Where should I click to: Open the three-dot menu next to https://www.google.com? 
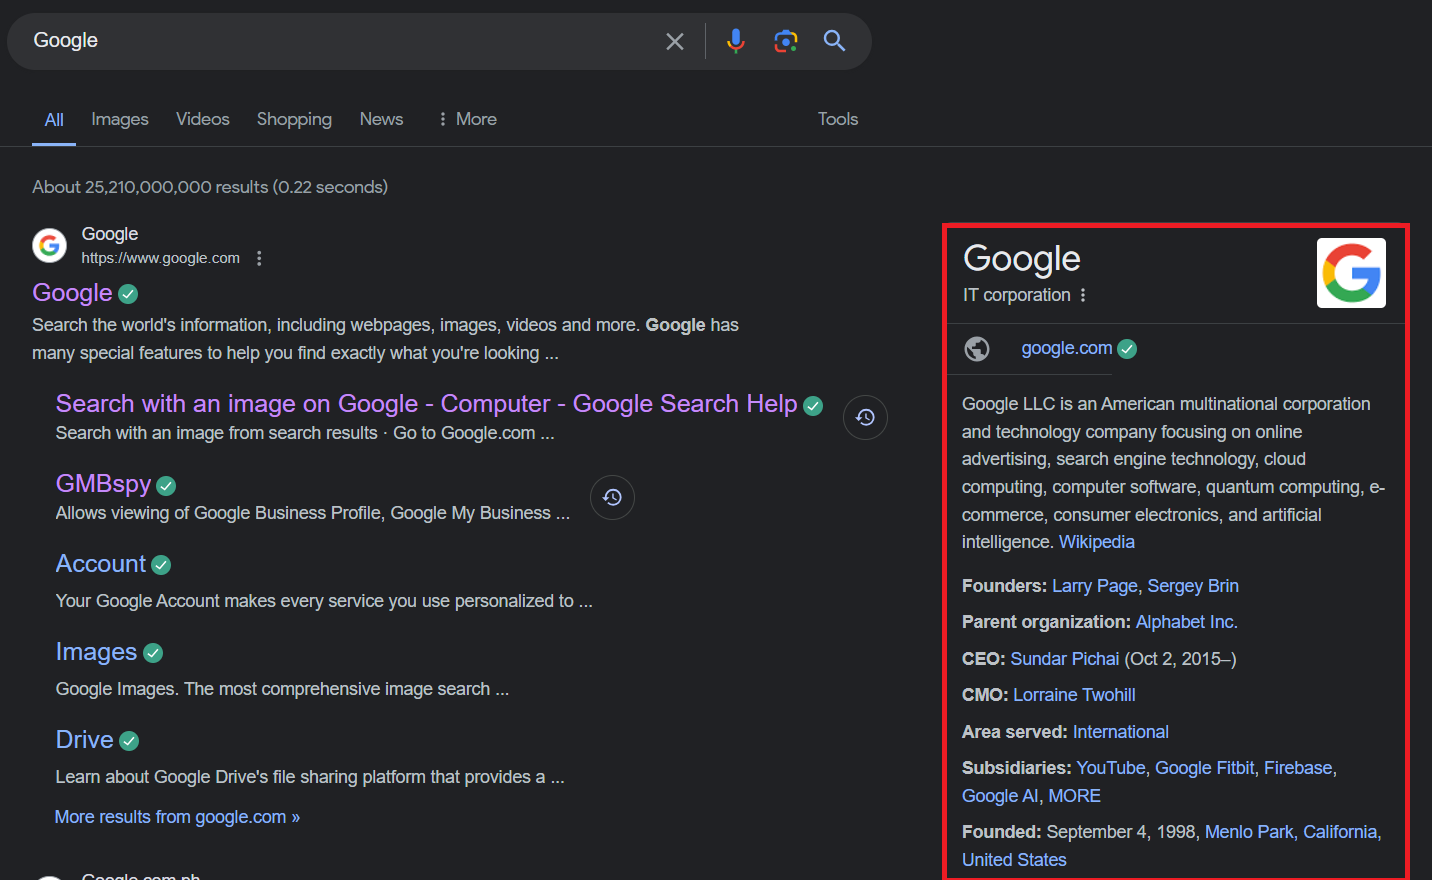(x=259, y=258)
